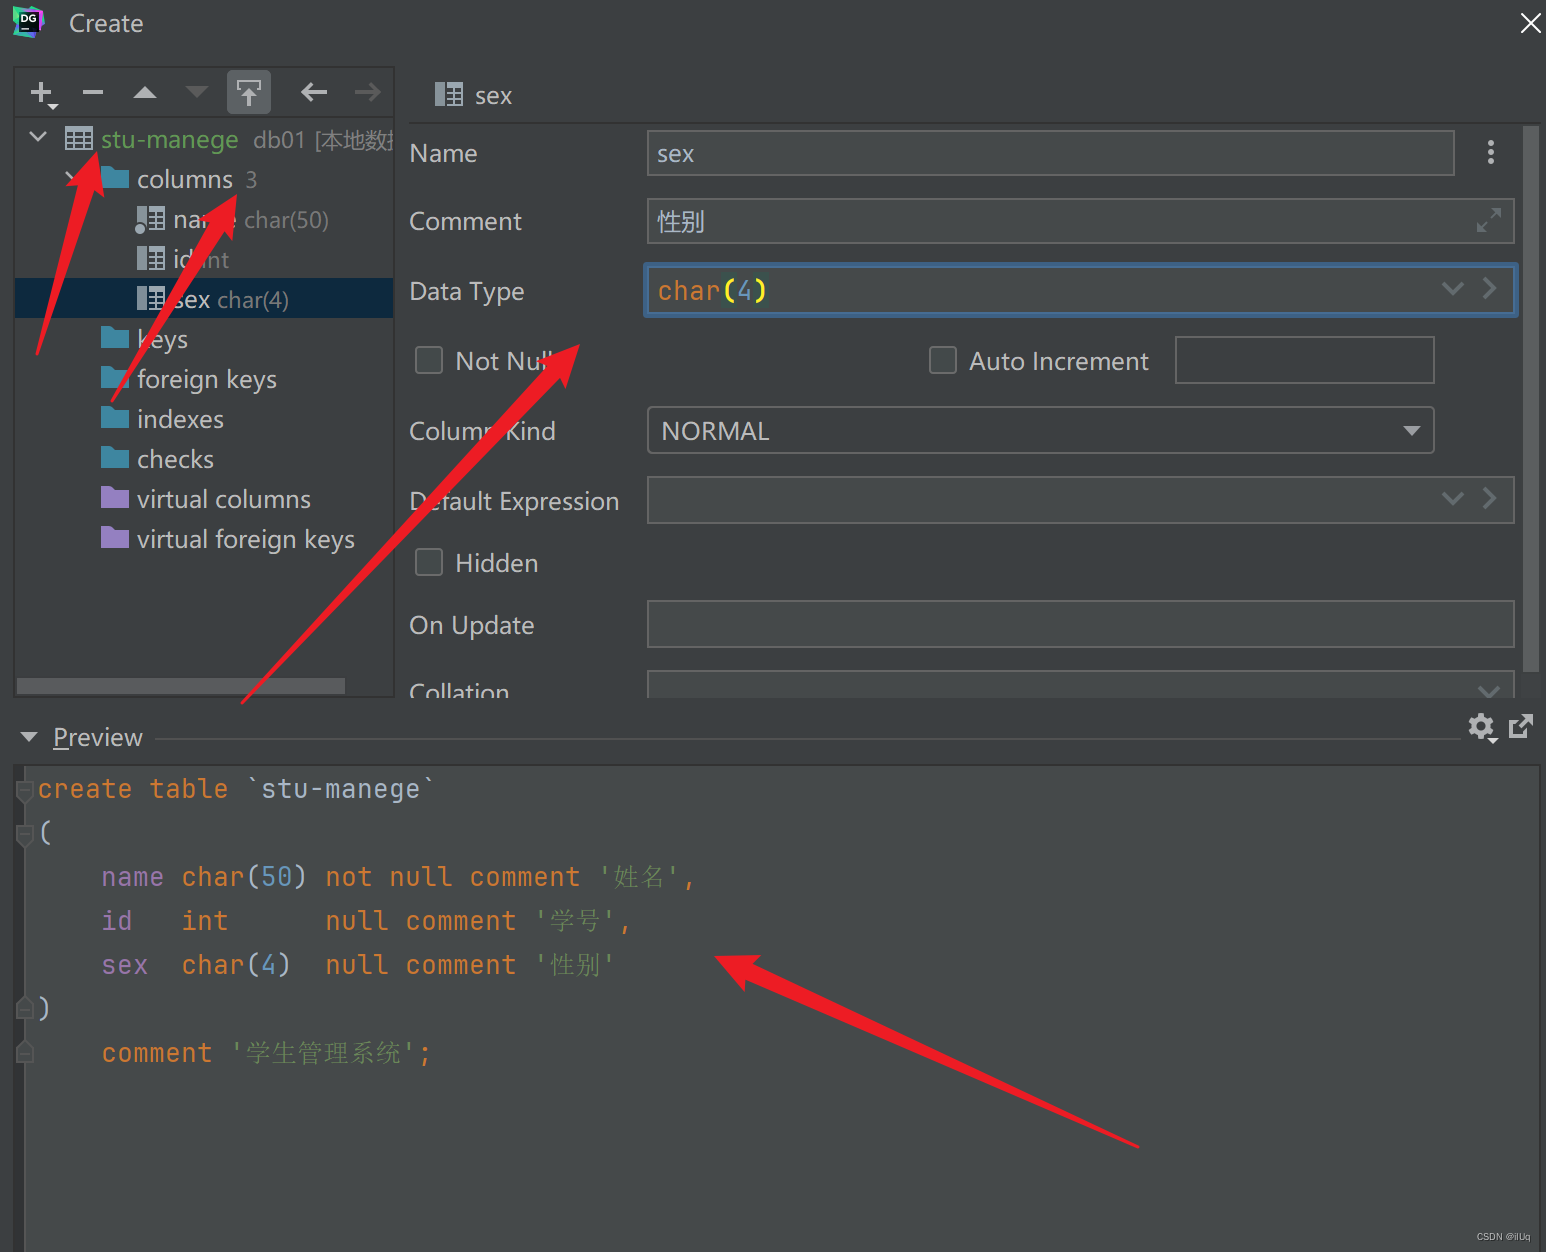1546x1252 pixels.
Task: Click the Name input field
Action: tap(1050, 153)
